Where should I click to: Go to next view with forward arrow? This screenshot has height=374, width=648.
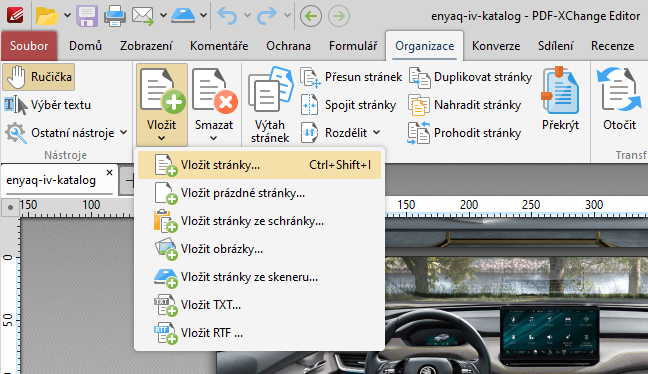click(339, 16)
